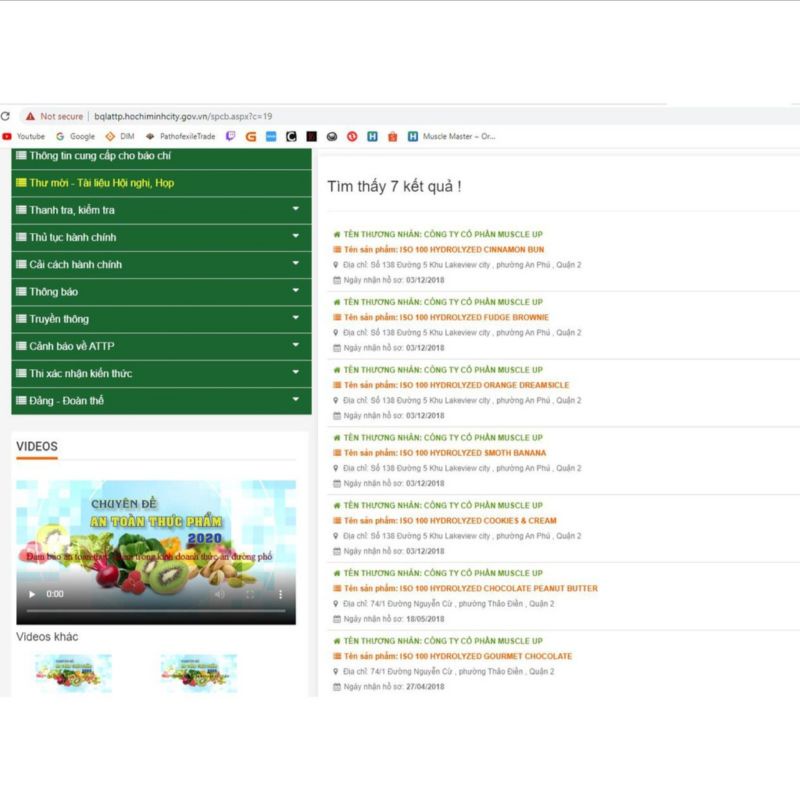Click the Not secure warning icon
Viewport: 800px width, 800px height.
point(31,116)
